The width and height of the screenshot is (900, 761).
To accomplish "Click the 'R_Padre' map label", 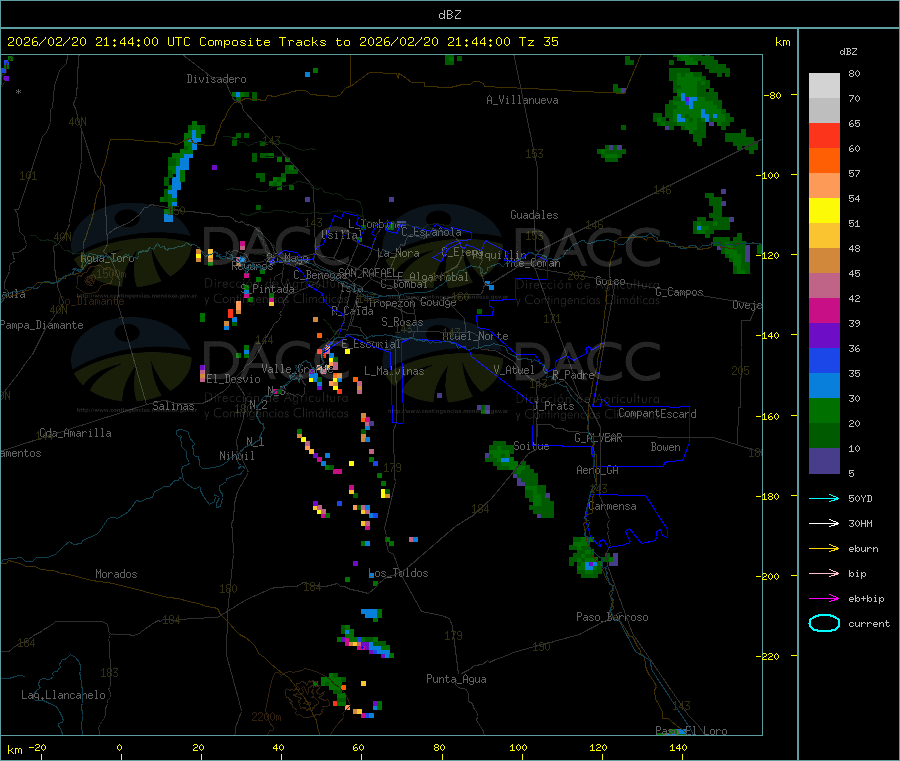I will click(573, 375).
